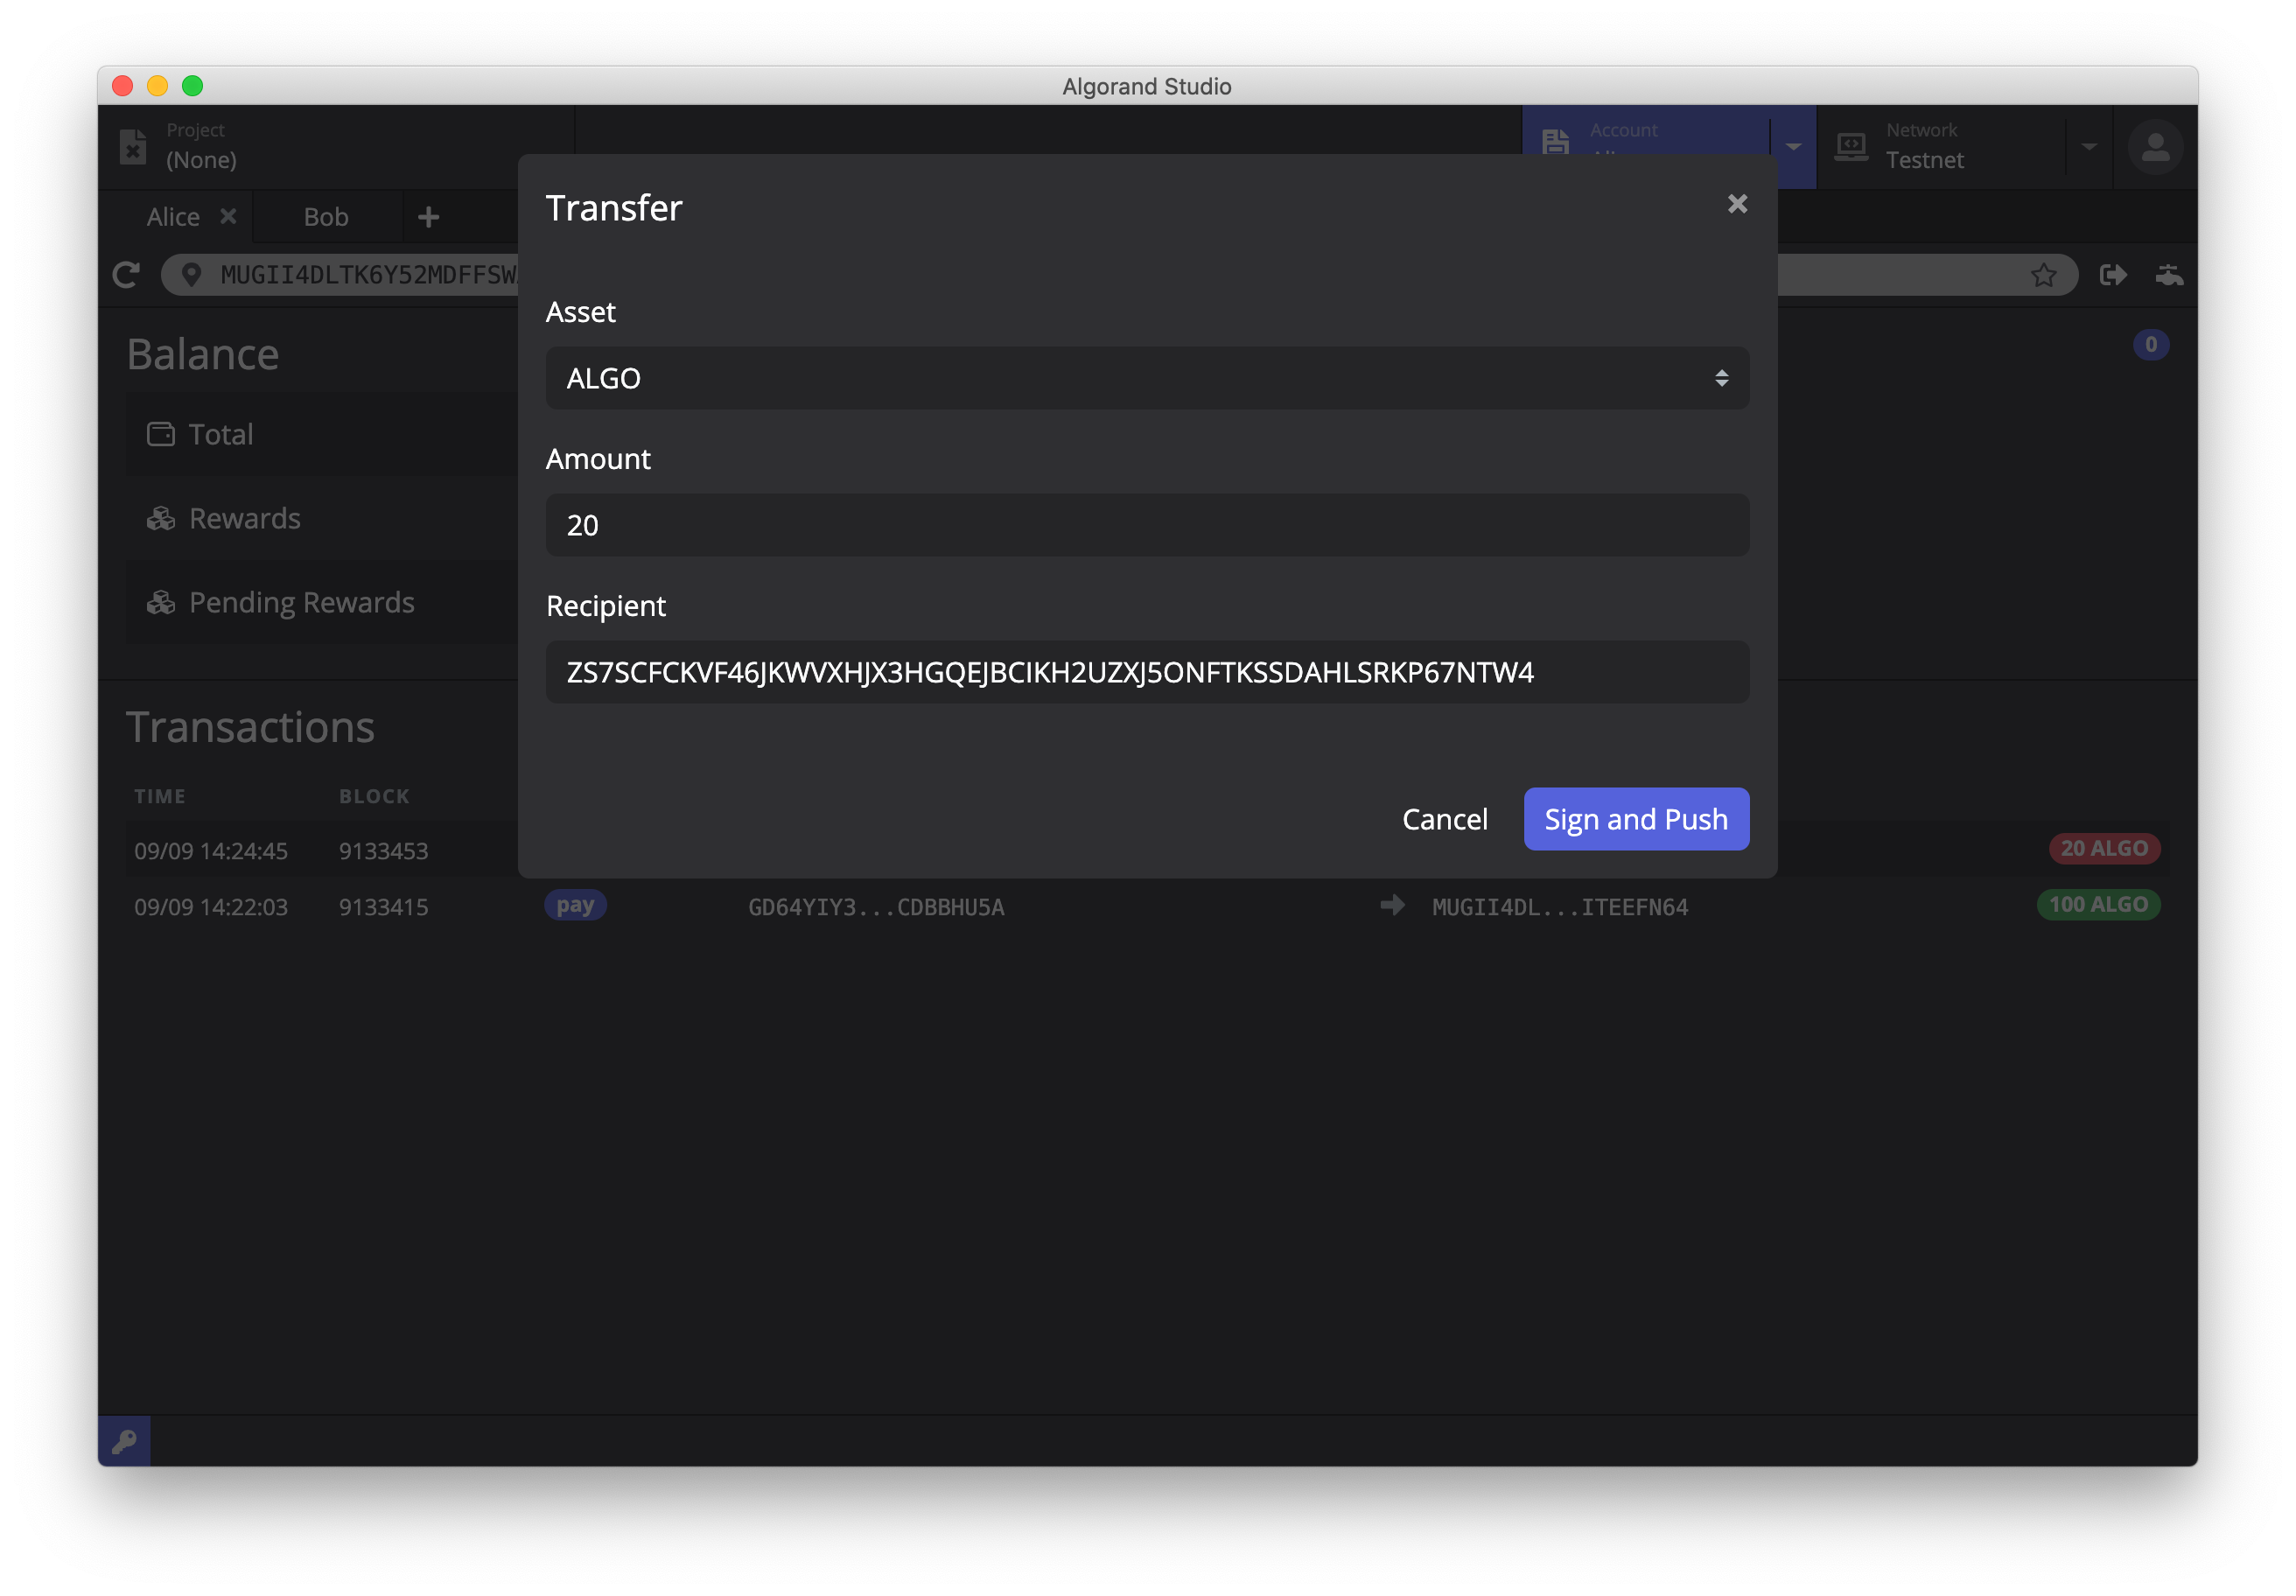The image size is (2296, 1596).
Task: Cancel the Transfer dialog
Action: coord(1445,818)
